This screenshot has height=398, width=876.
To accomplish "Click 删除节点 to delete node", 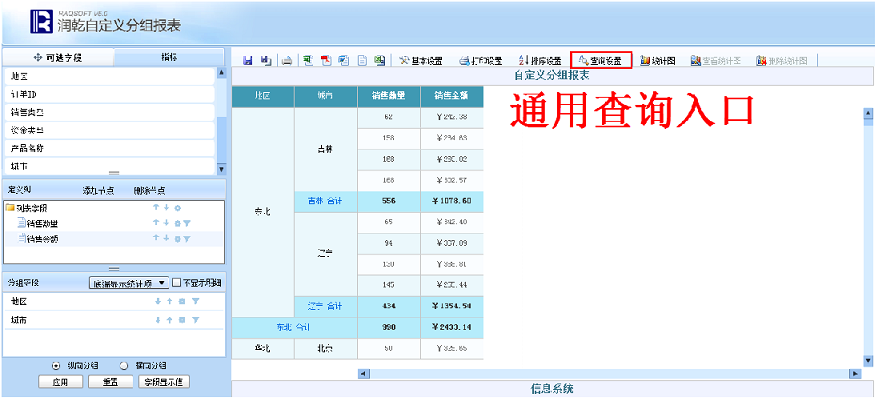I will [x=150, y=191].
